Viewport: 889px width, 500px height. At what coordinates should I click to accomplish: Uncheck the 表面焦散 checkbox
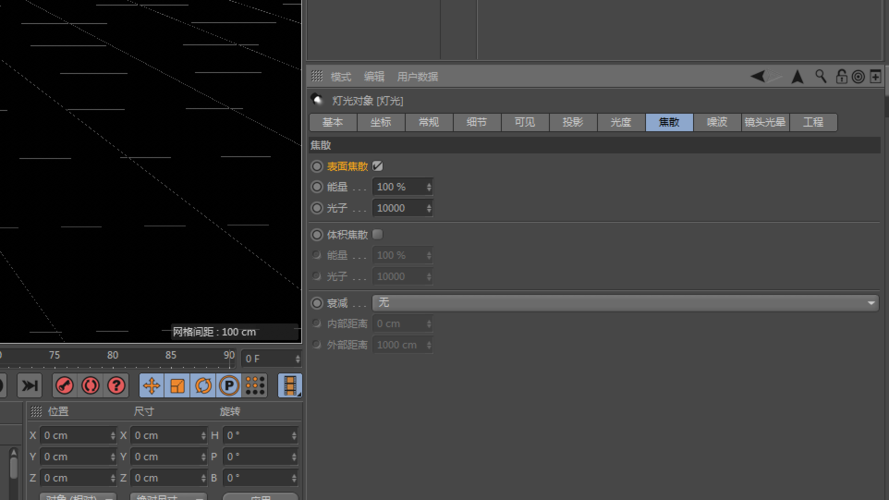pos(378,166)
